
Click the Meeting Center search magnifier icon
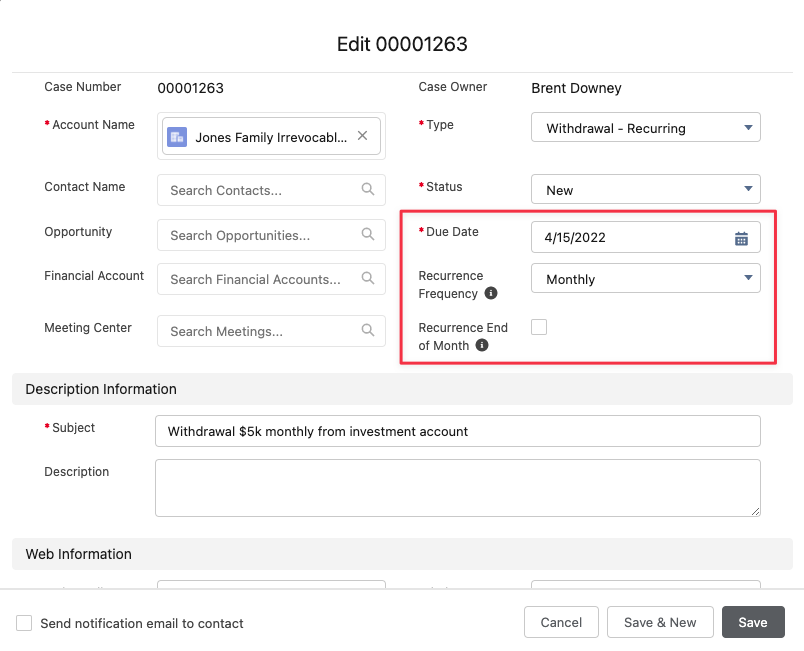click(368, 331)
